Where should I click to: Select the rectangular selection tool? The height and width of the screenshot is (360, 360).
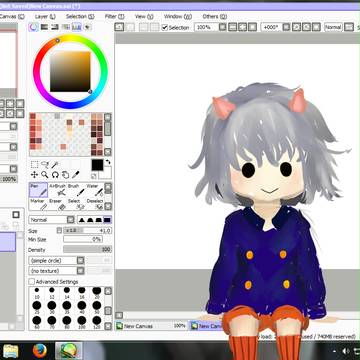tap(34, 164)
